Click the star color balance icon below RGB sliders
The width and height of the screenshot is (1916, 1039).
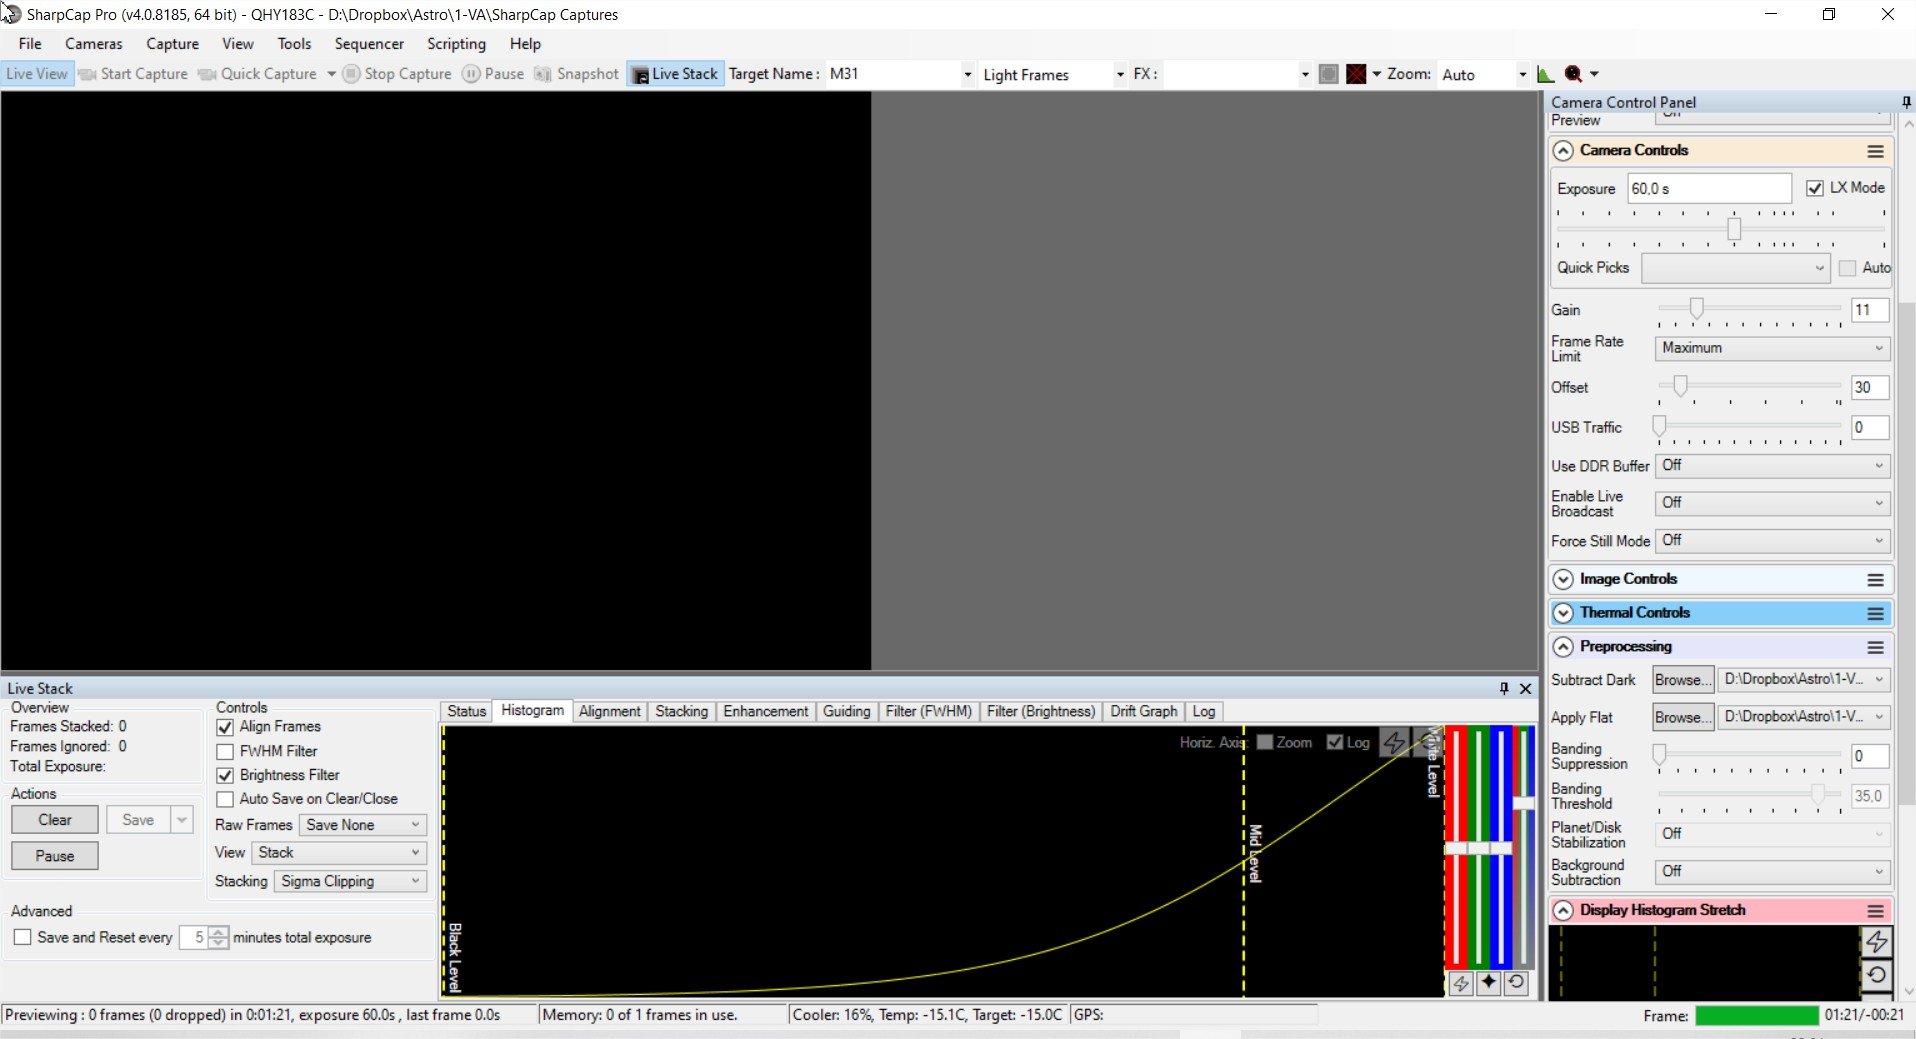1488,983
